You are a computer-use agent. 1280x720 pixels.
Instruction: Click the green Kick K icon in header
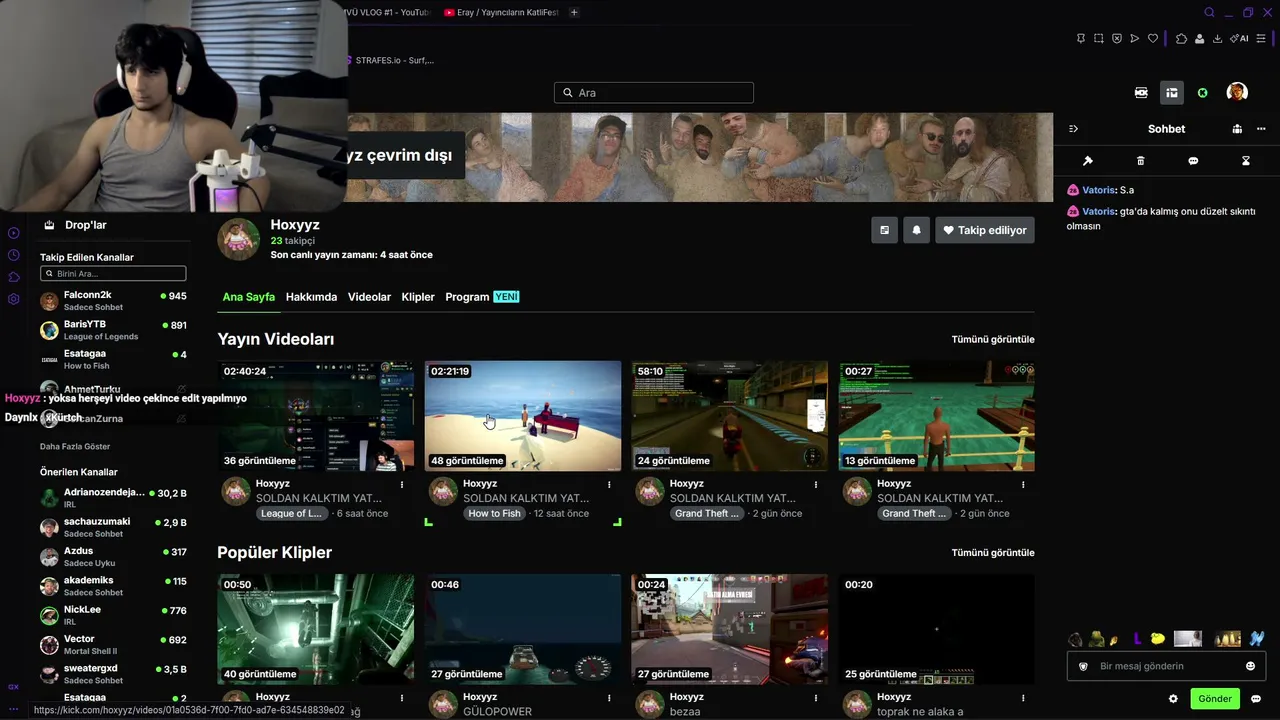click(x=1202, y=93)
